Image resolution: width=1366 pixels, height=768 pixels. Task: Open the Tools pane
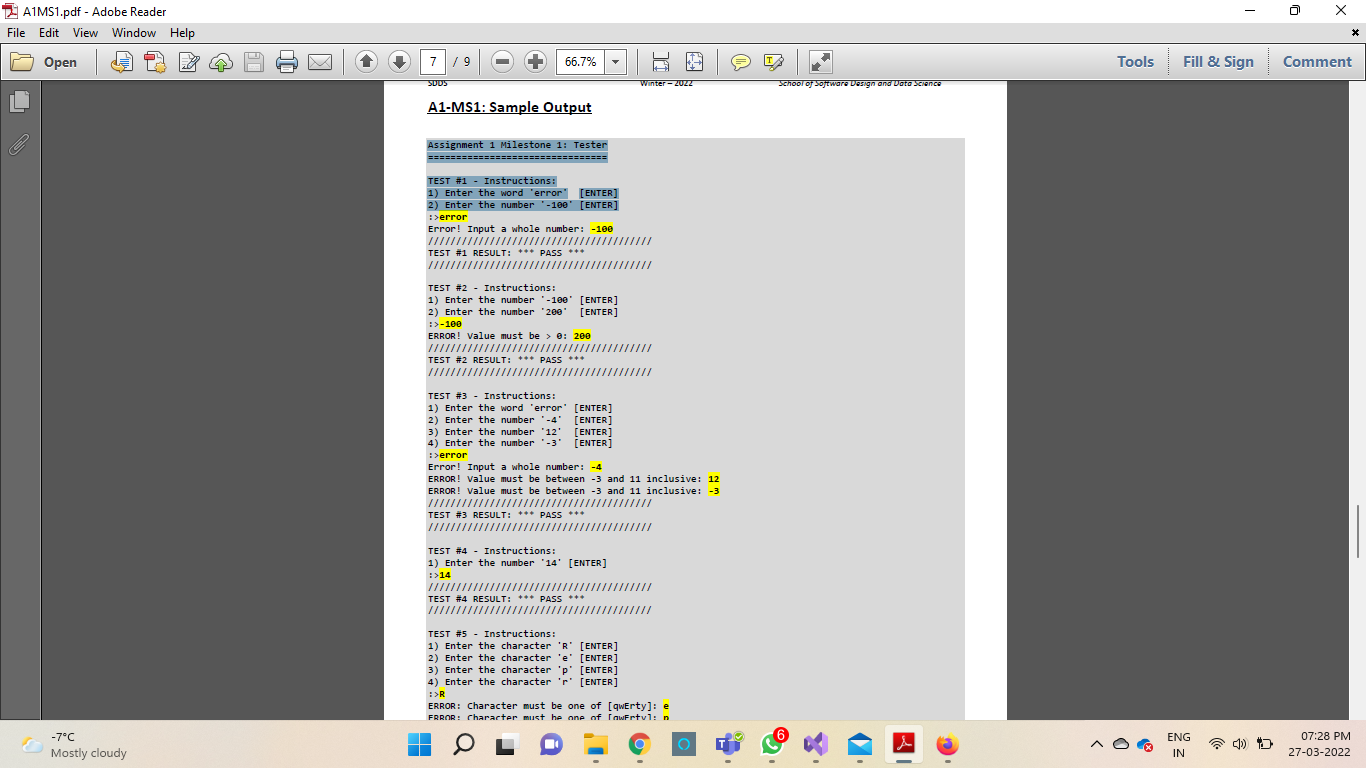(1135, 61)
